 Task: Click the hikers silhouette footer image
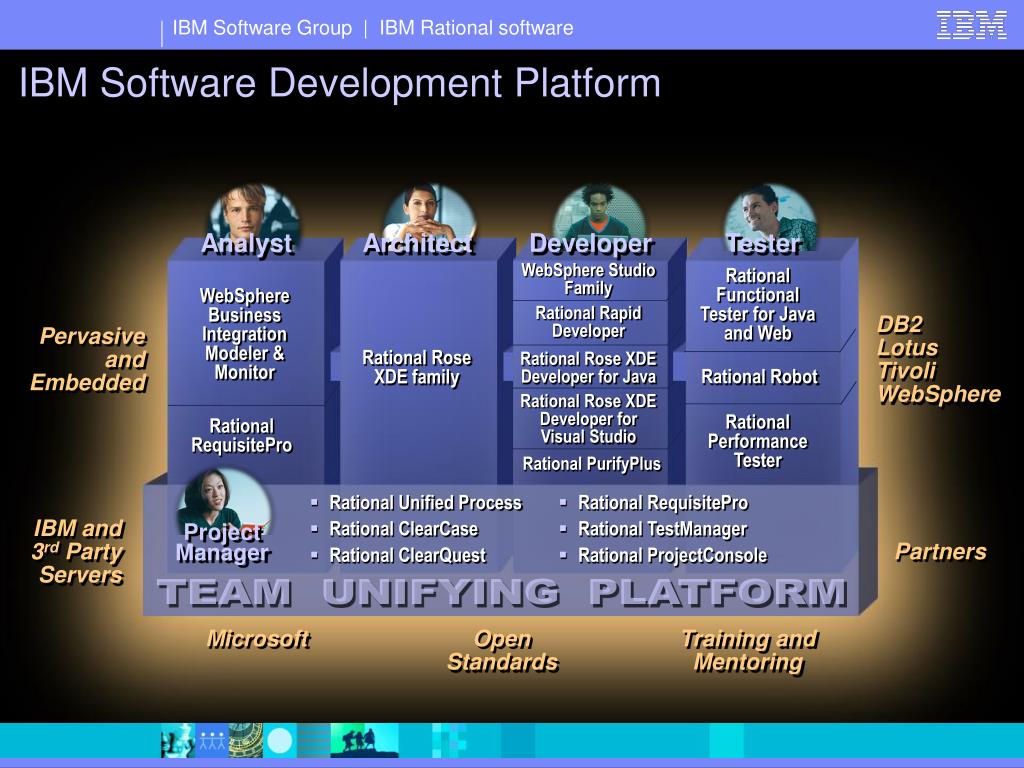coord(364,741)
